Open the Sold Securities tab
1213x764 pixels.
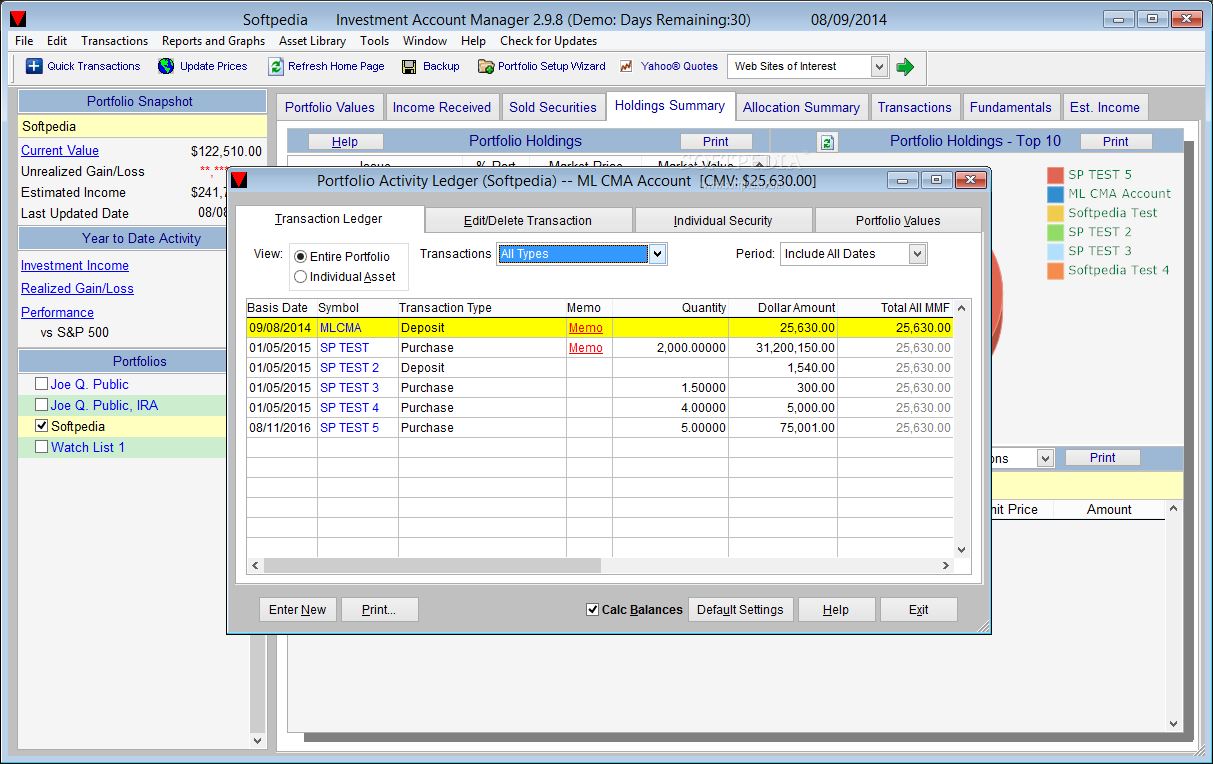553,107
